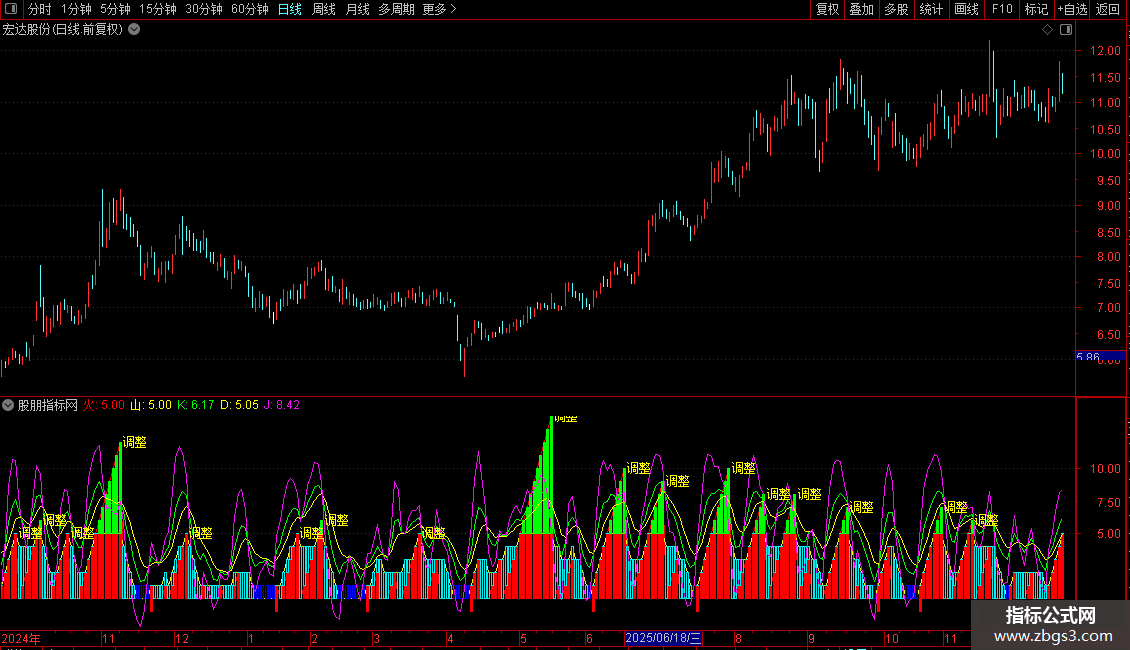Click the 叠加 overlay button
Viewport: 1130px width, 650px height.
click(862, 9)
